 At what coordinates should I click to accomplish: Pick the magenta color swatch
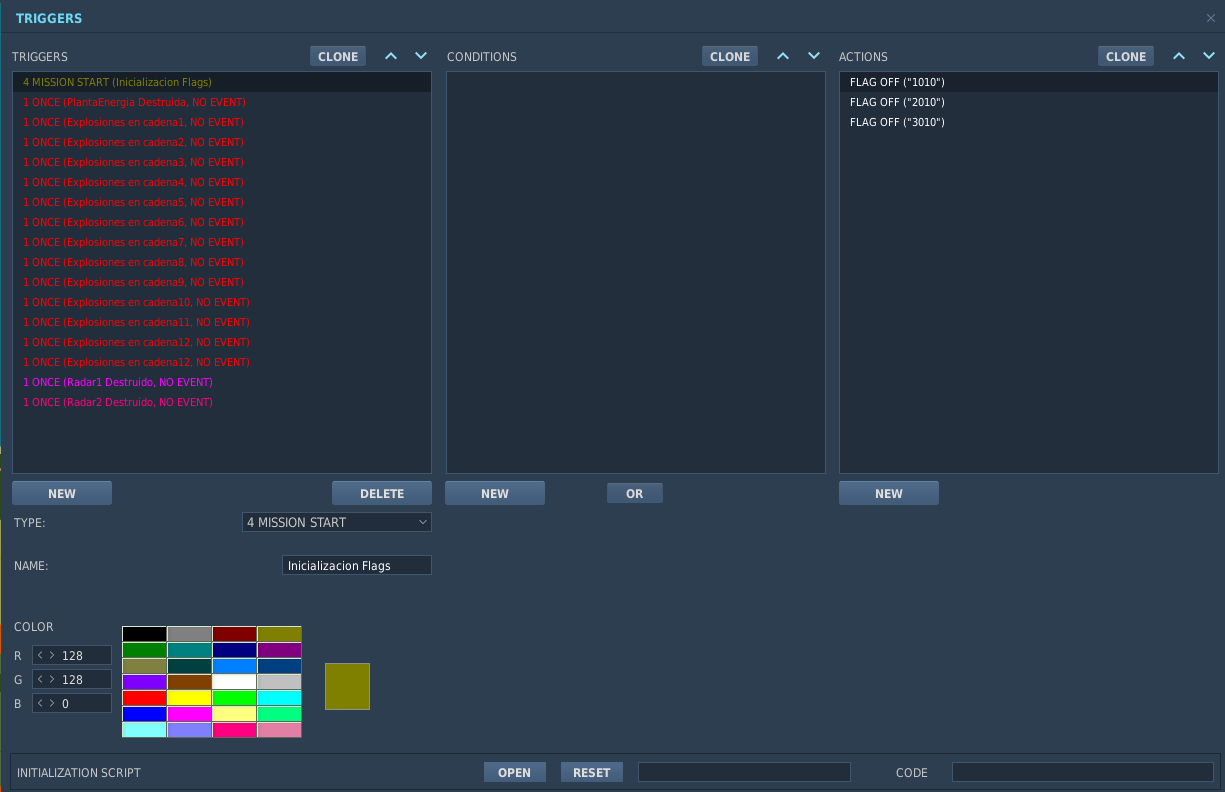point(189,714)
